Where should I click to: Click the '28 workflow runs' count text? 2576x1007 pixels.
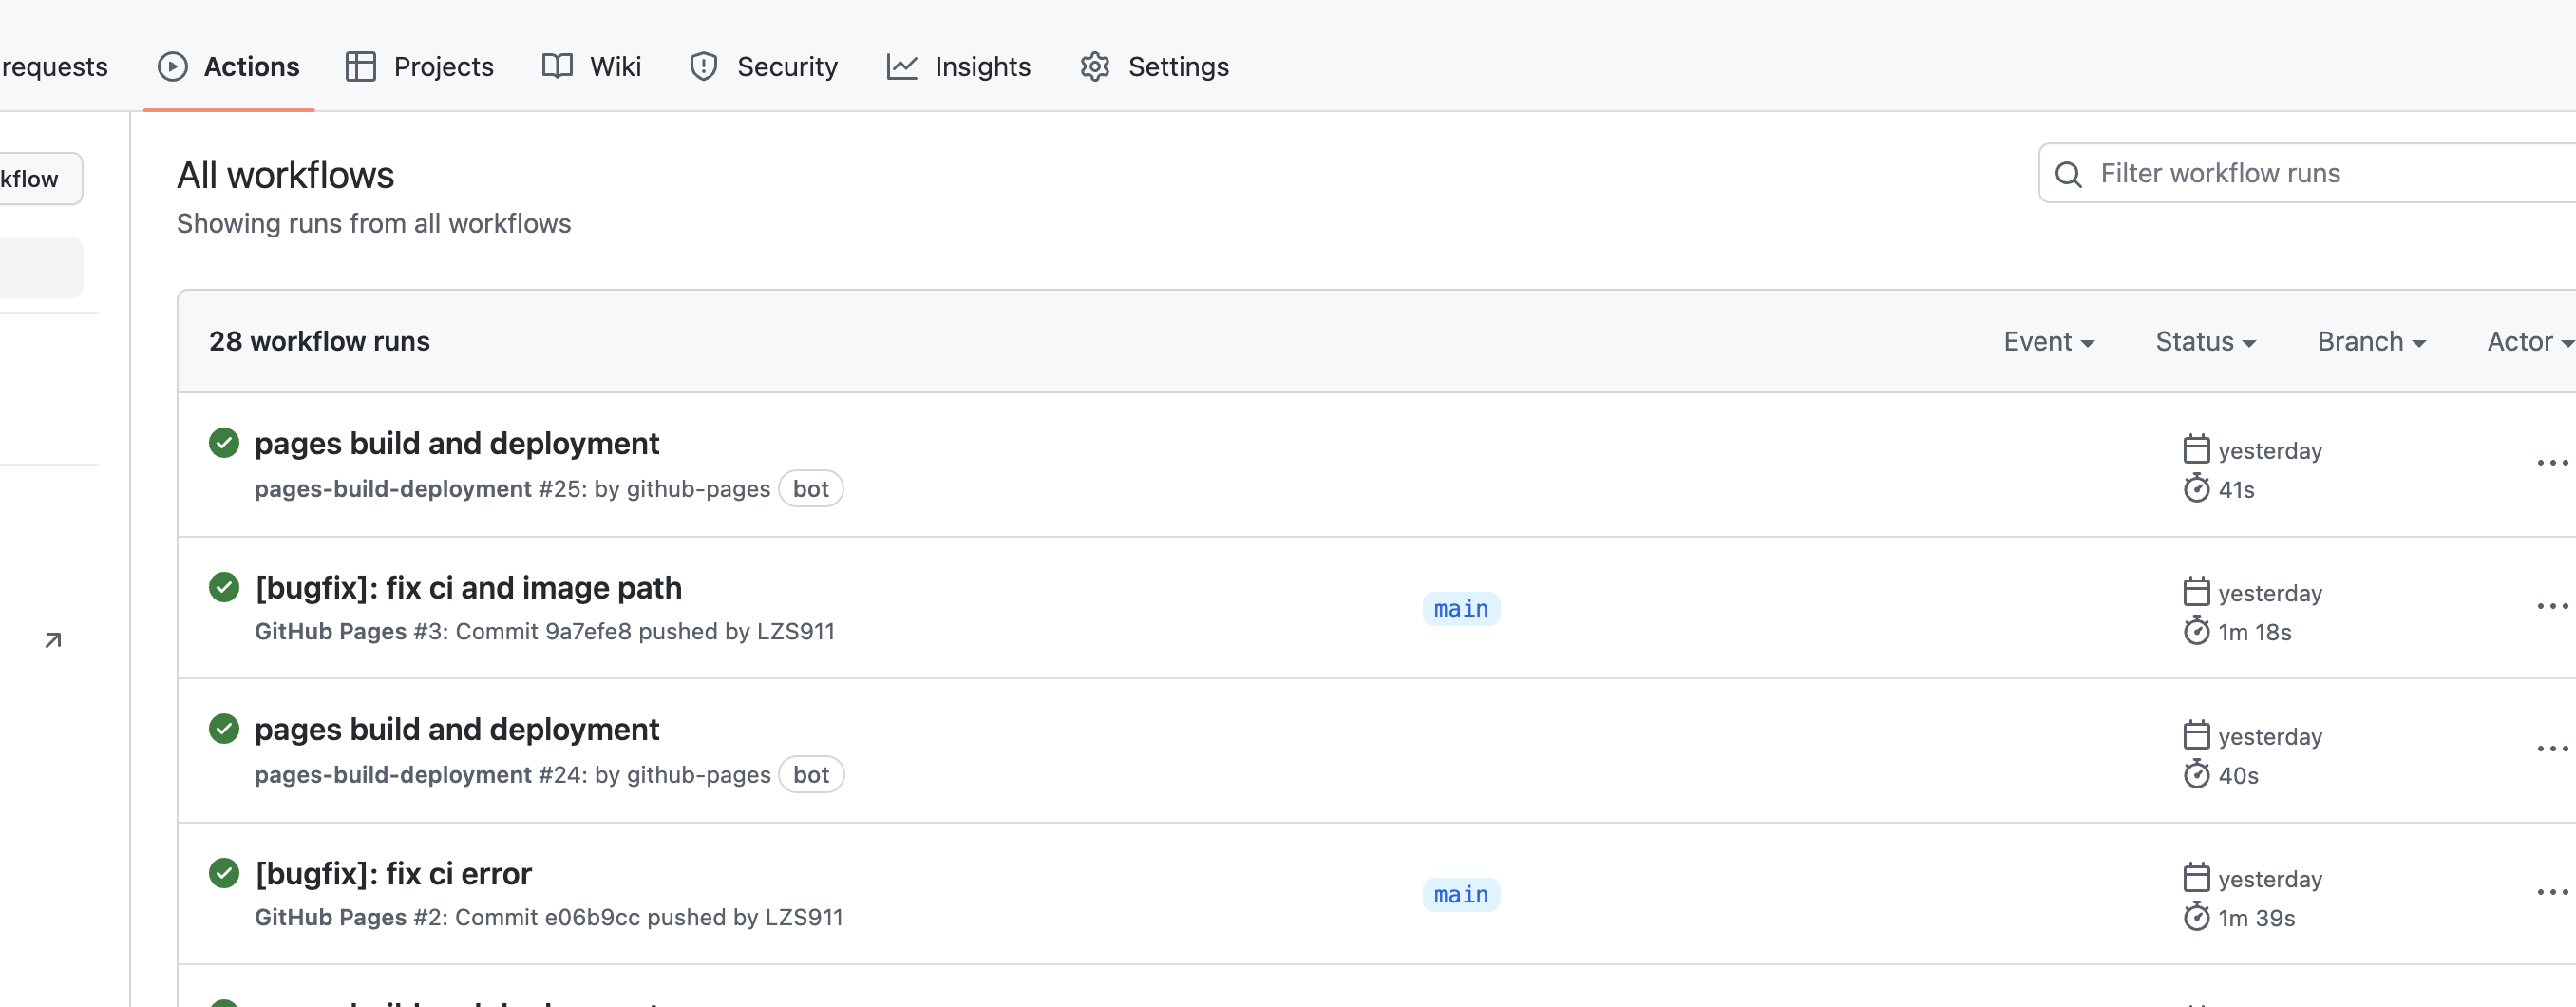point(319,341)
